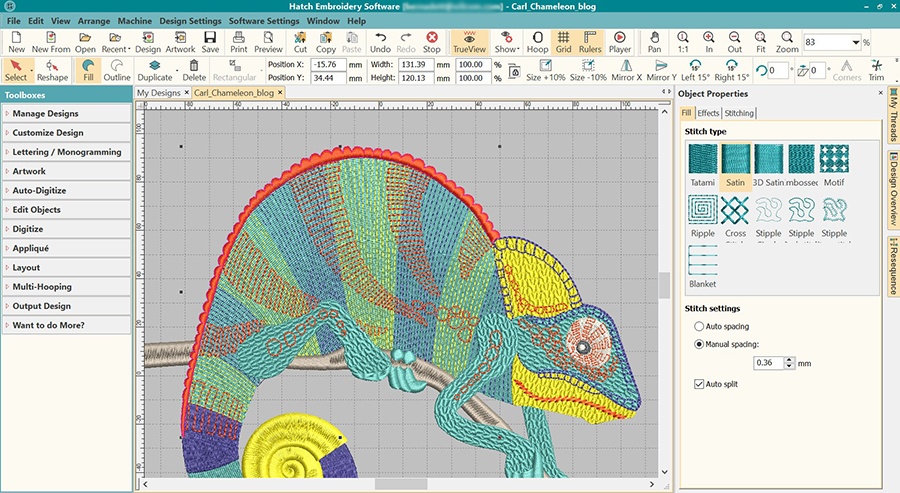Image resolution: width=900 pixels, height=493 pixels.
Task: Open the Design Settings menu
Action: click(x=188, y=21)
